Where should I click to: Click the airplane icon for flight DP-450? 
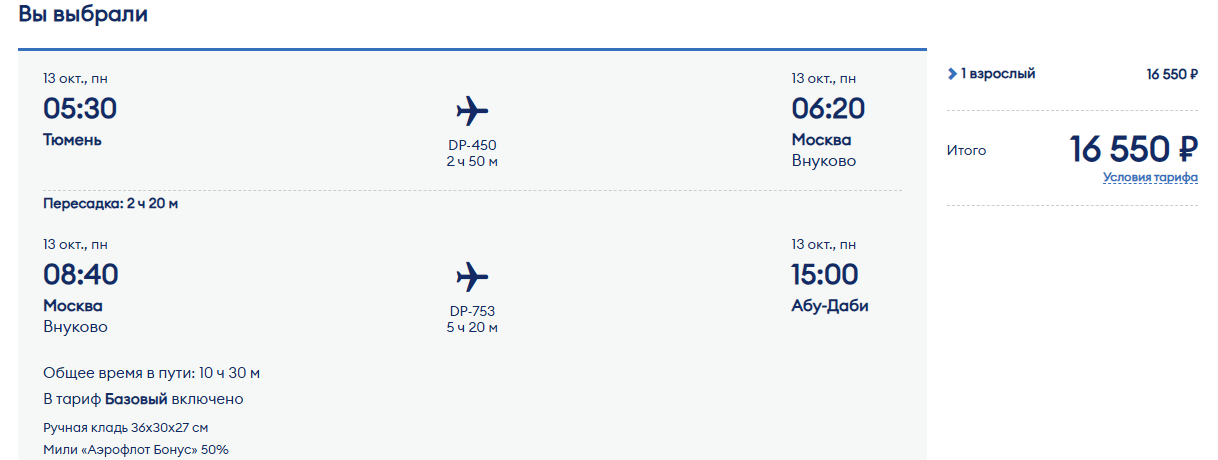[x=472, y=110]
